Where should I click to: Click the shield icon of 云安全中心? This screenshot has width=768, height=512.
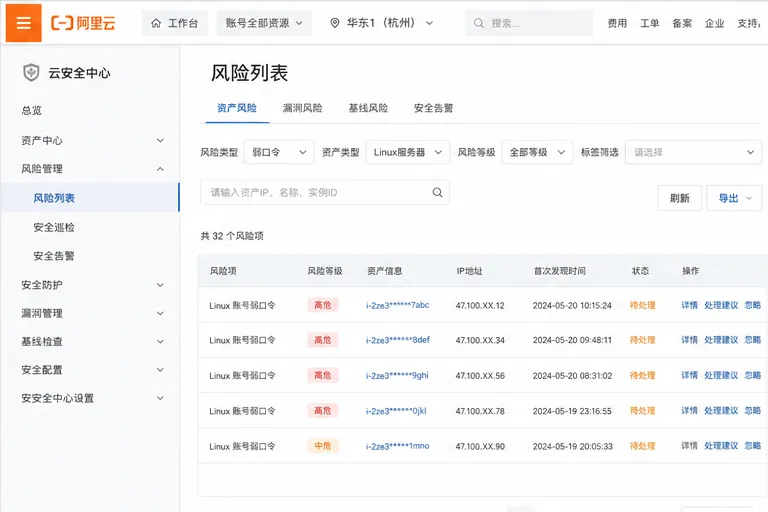coord(31,73)
